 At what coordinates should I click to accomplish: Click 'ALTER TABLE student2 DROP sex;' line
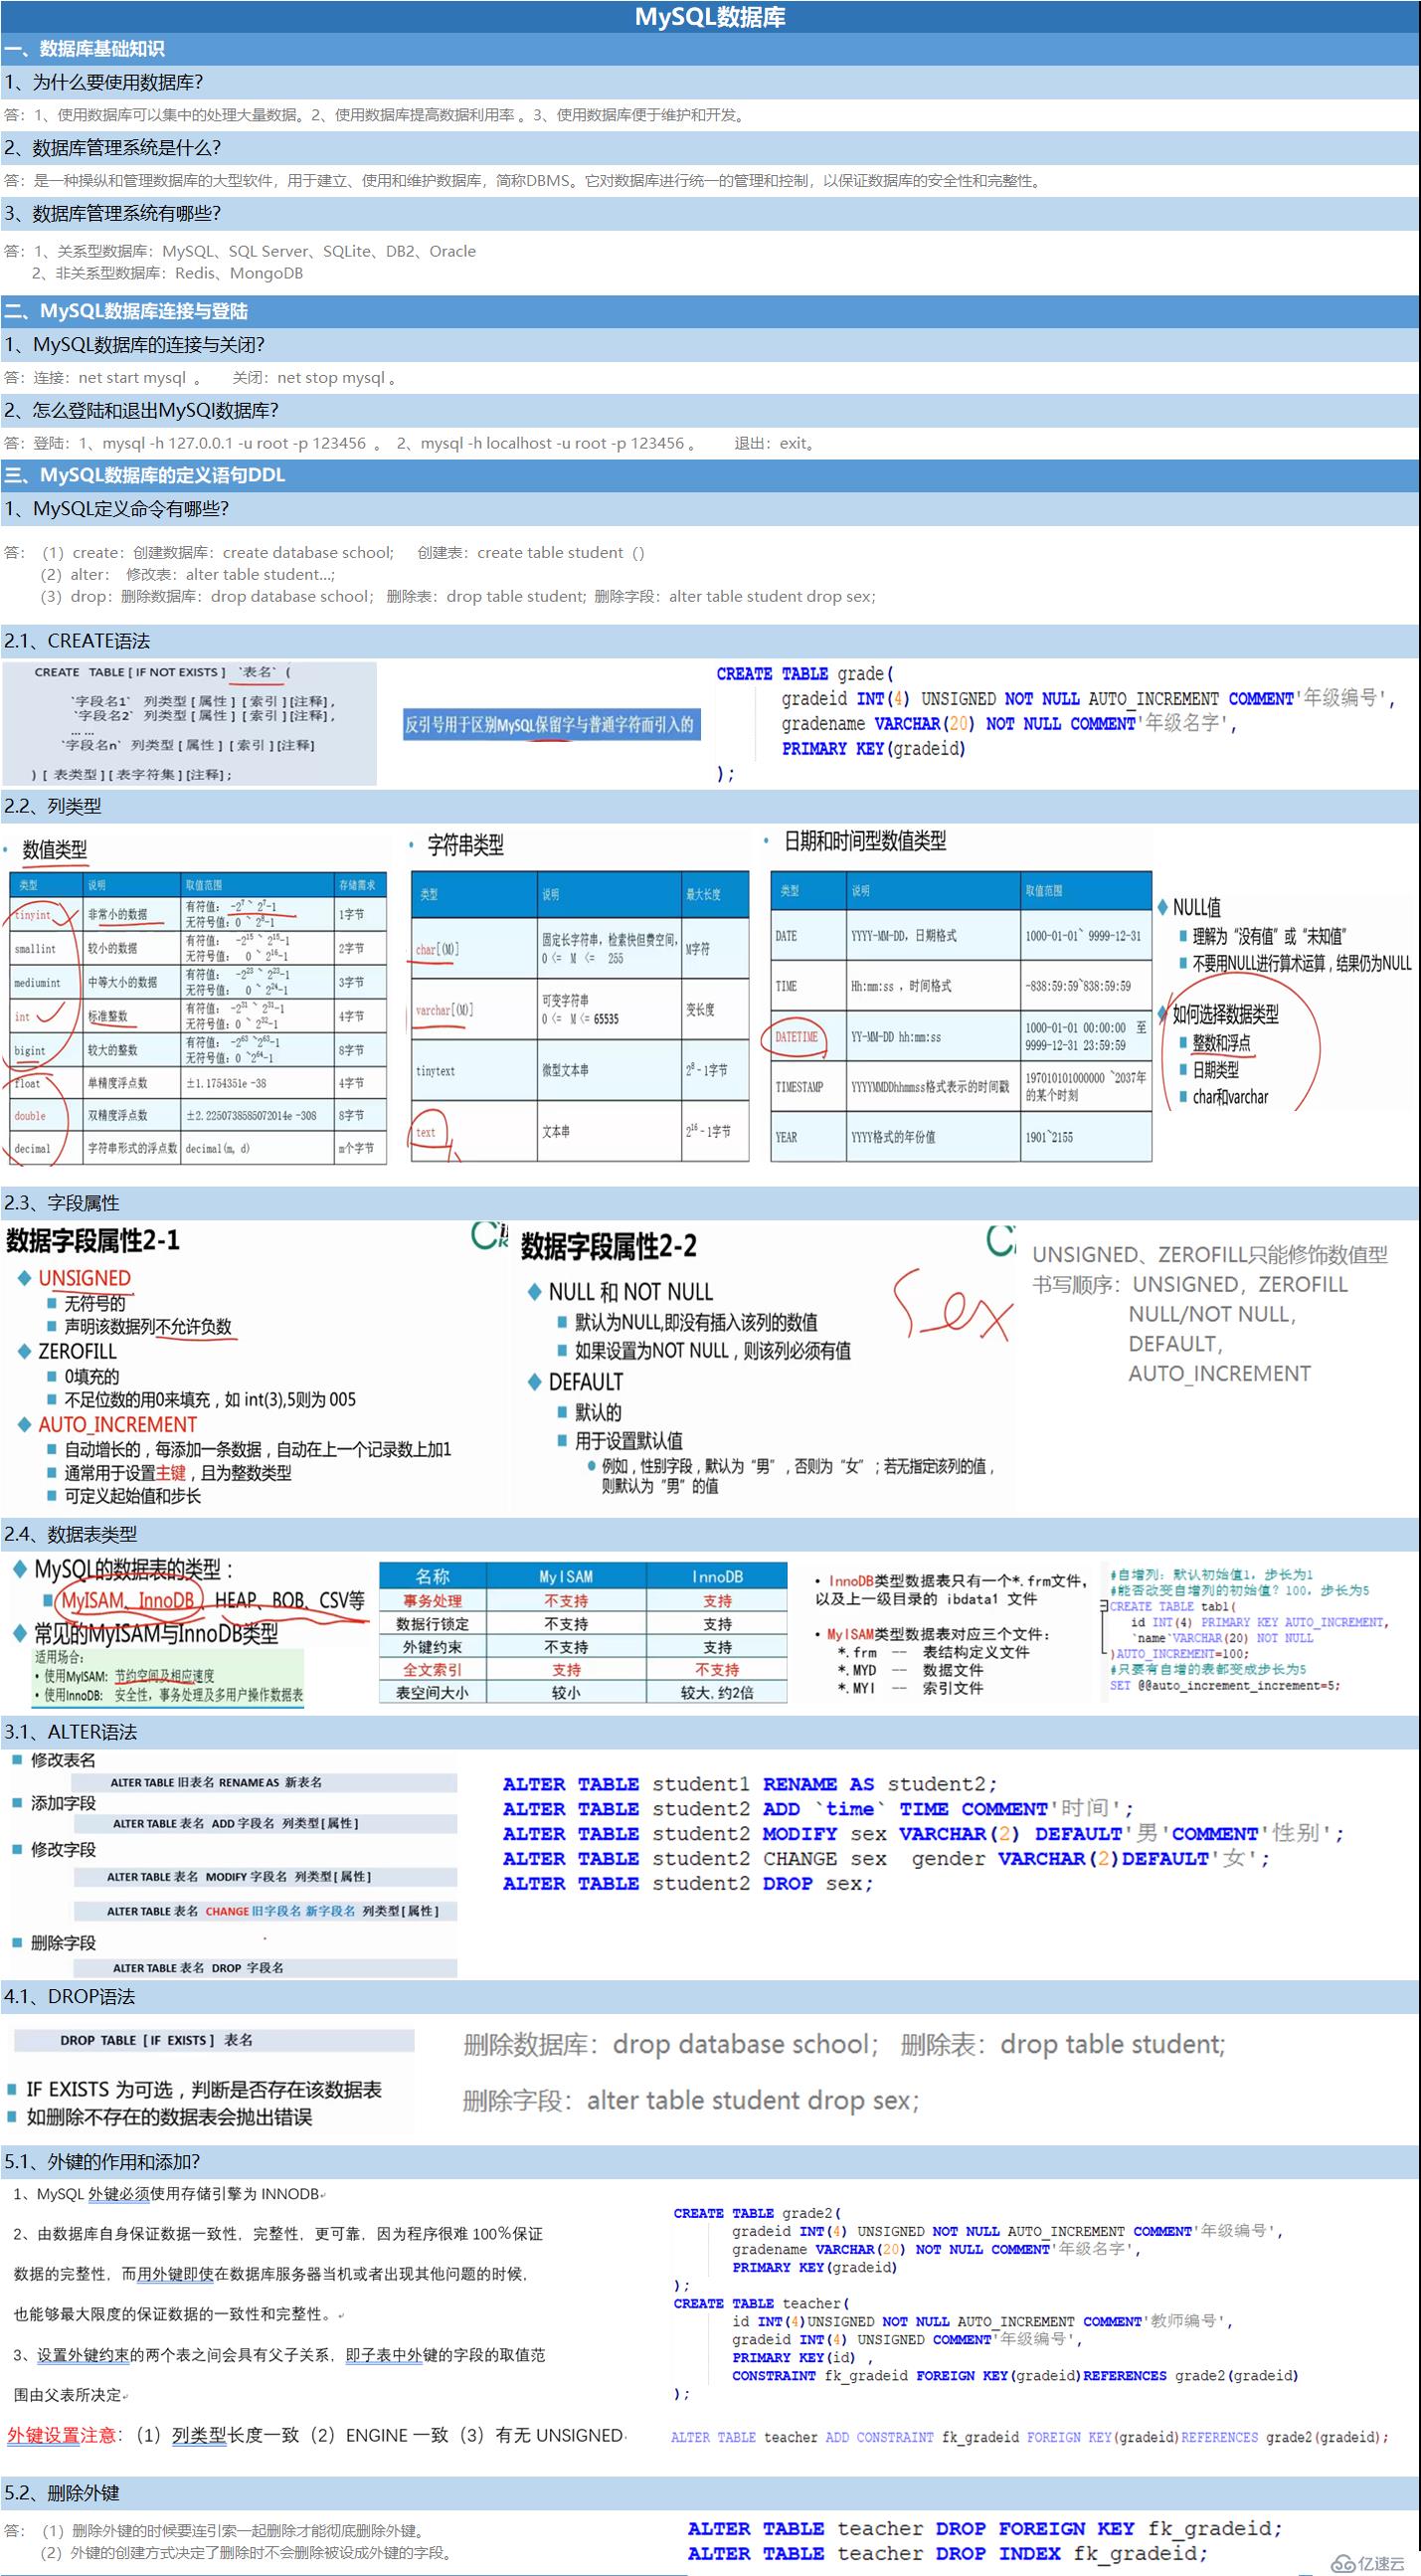[688, 1883]
